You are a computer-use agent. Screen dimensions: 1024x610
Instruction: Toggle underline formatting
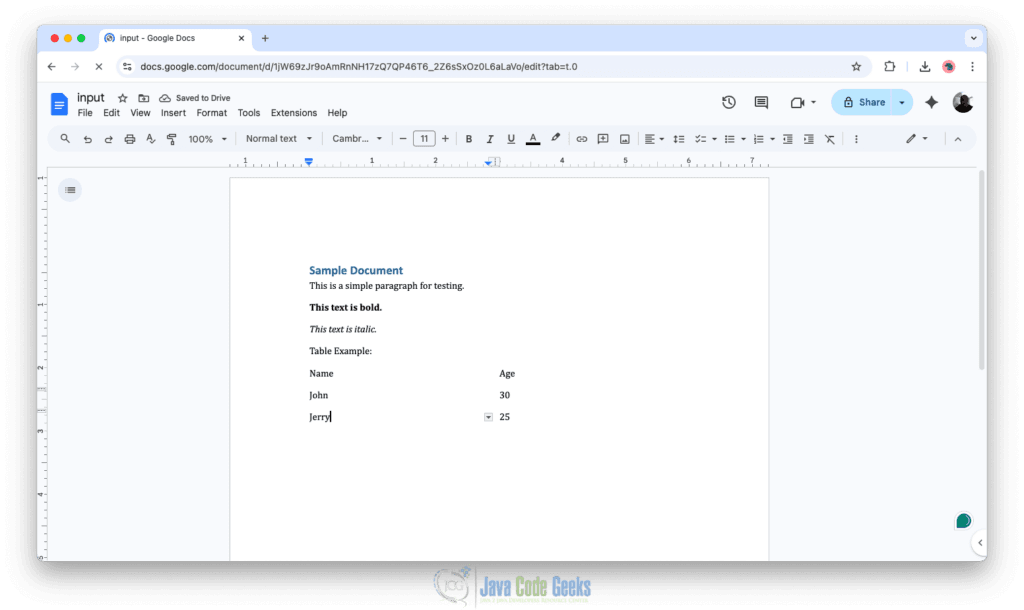coord(511,139)
